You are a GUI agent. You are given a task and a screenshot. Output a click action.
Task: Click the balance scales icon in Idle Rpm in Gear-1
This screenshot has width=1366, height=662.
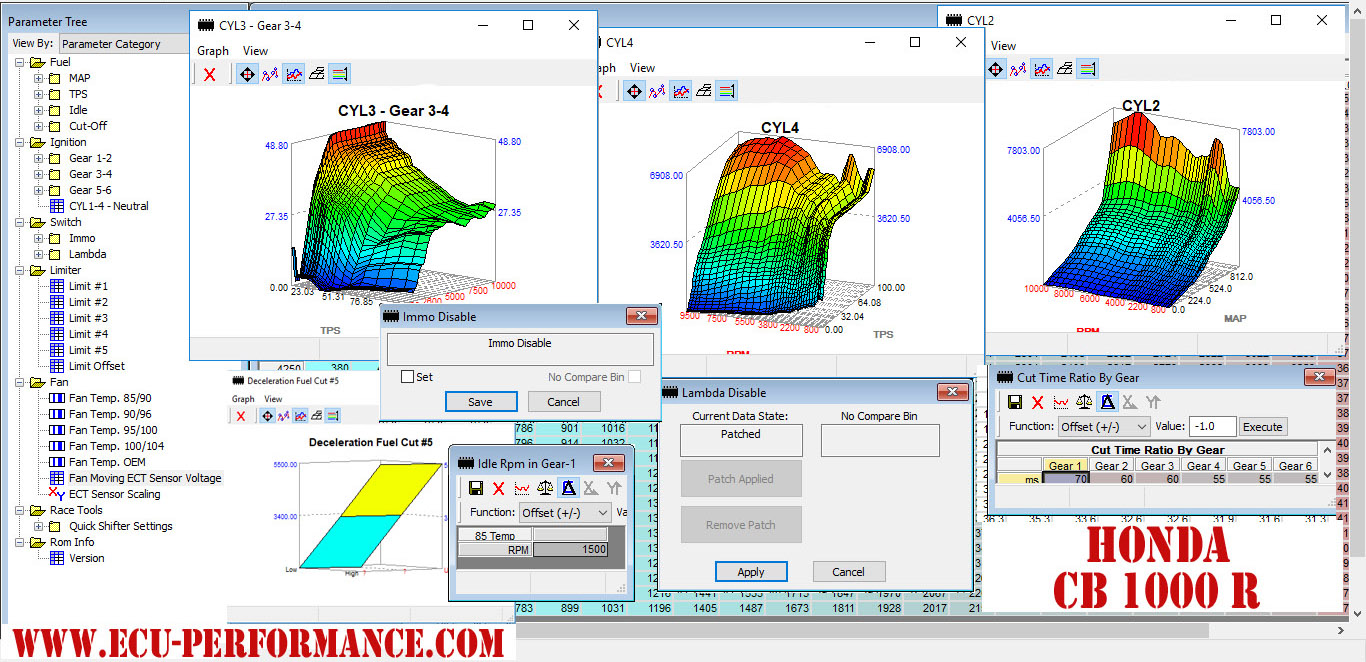click(x=544, y=488)
